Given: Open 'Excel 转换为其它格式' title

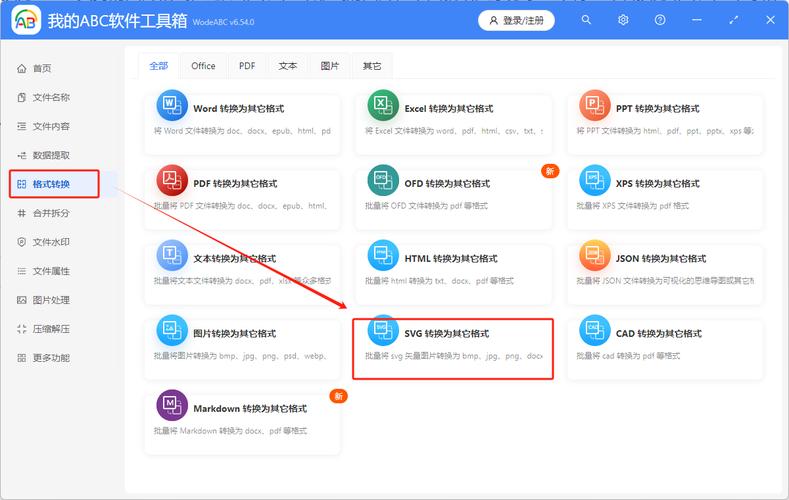Looking at the screenshot, I should [x=449, y=109].
